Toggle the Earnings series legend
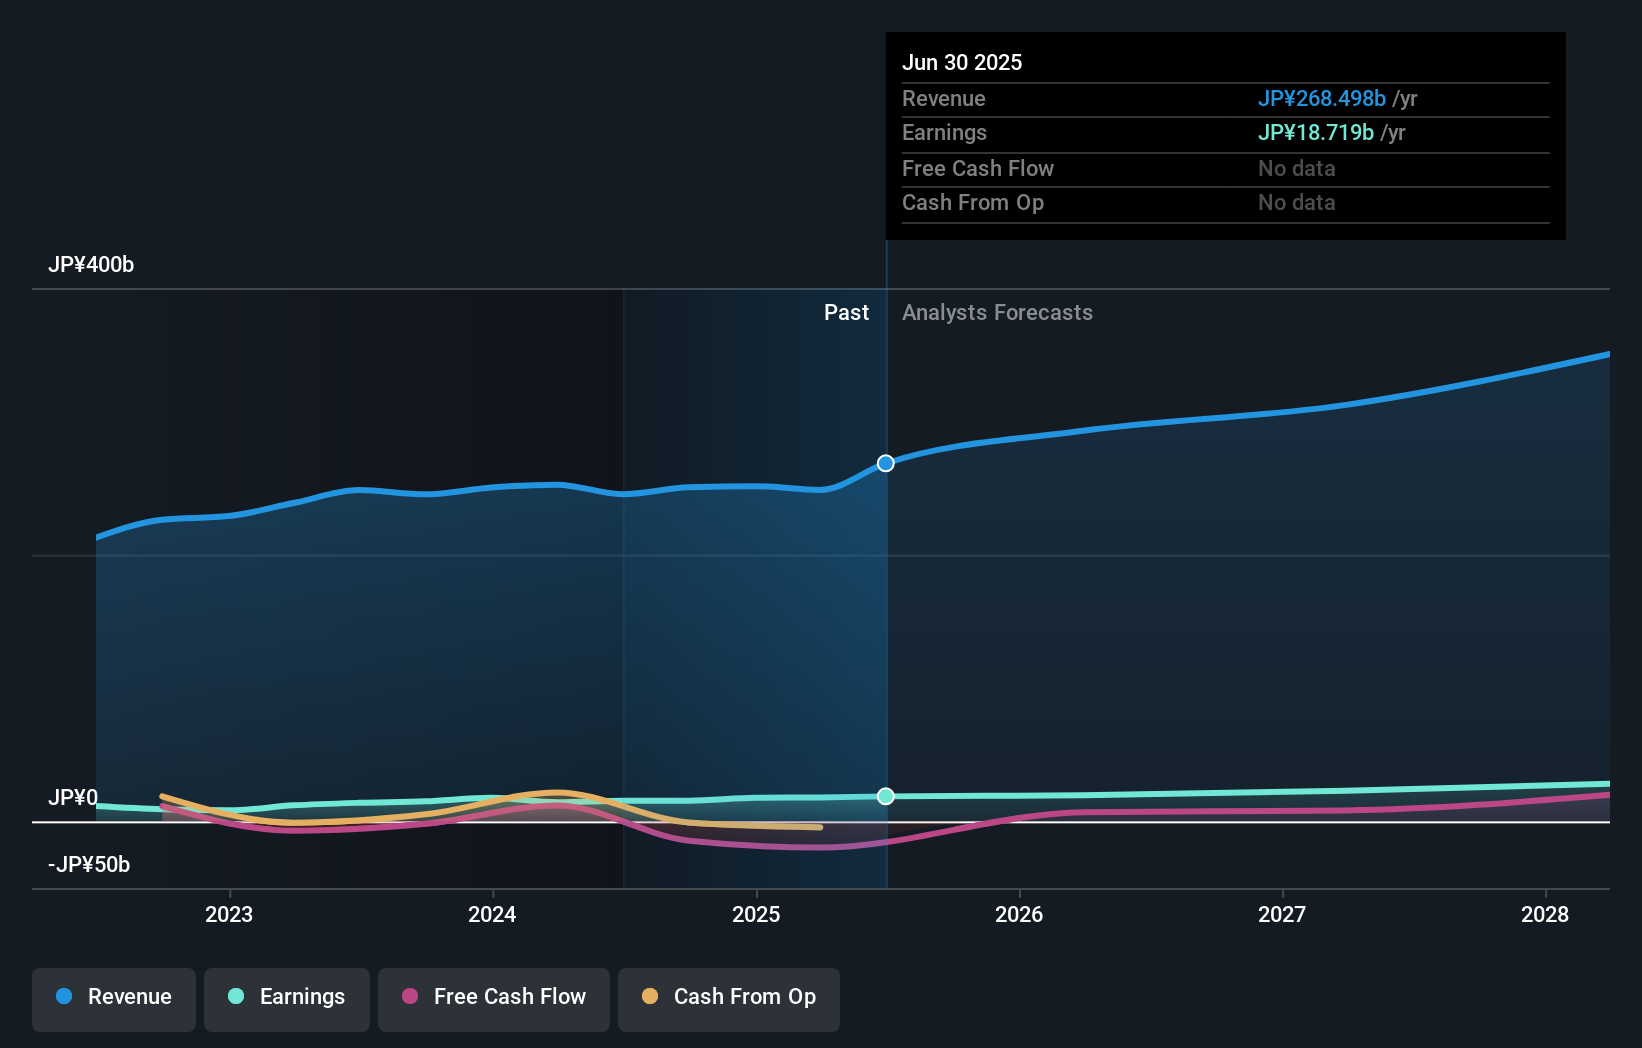This screenshot has height=1048, width=1642. (287, 997)
